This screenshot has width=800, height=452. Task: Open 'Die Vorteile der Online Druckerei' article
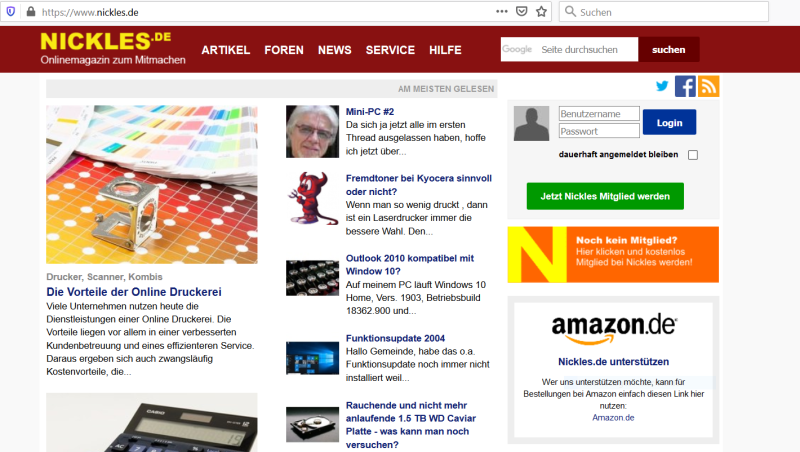click(134, 292)
